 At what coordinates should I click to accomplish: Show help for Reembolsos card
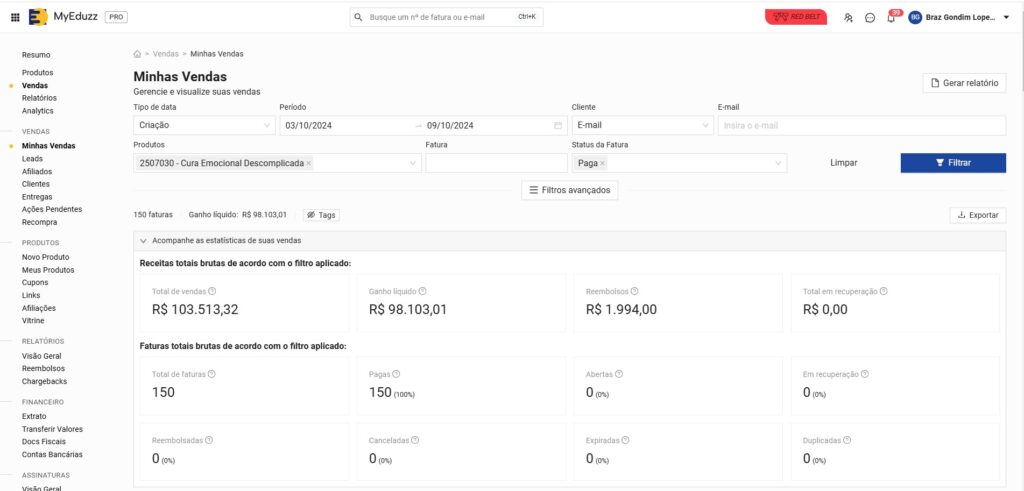pyautogui.click(x=634, y=291)
